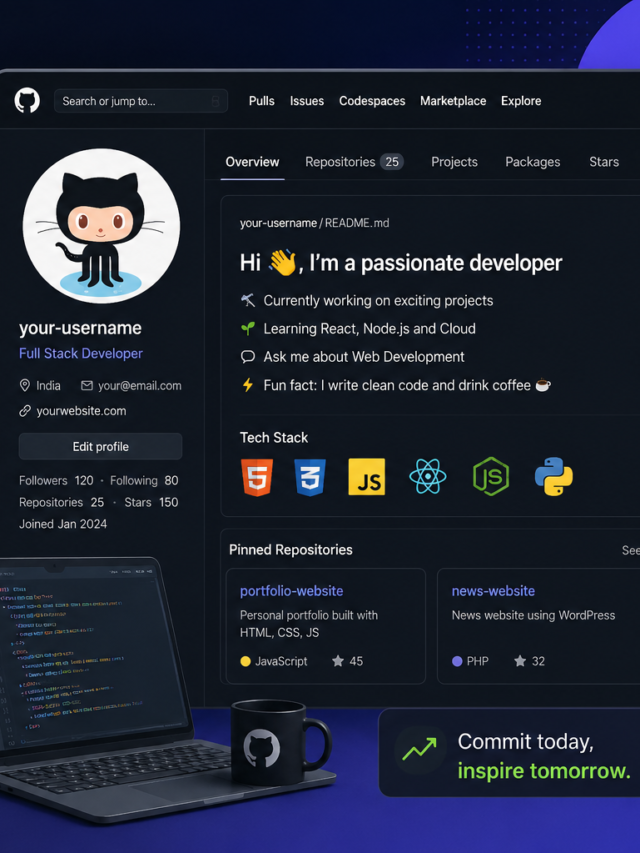This screenshot has height=853, width=640.
Task: View Followers 120 list
Action: [56, 481]
